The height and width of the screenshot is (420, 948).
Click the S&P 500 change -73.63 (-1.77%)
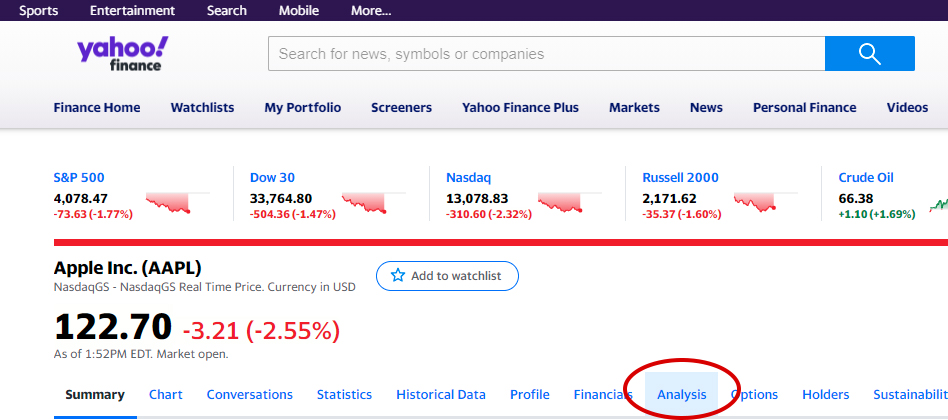93,214
